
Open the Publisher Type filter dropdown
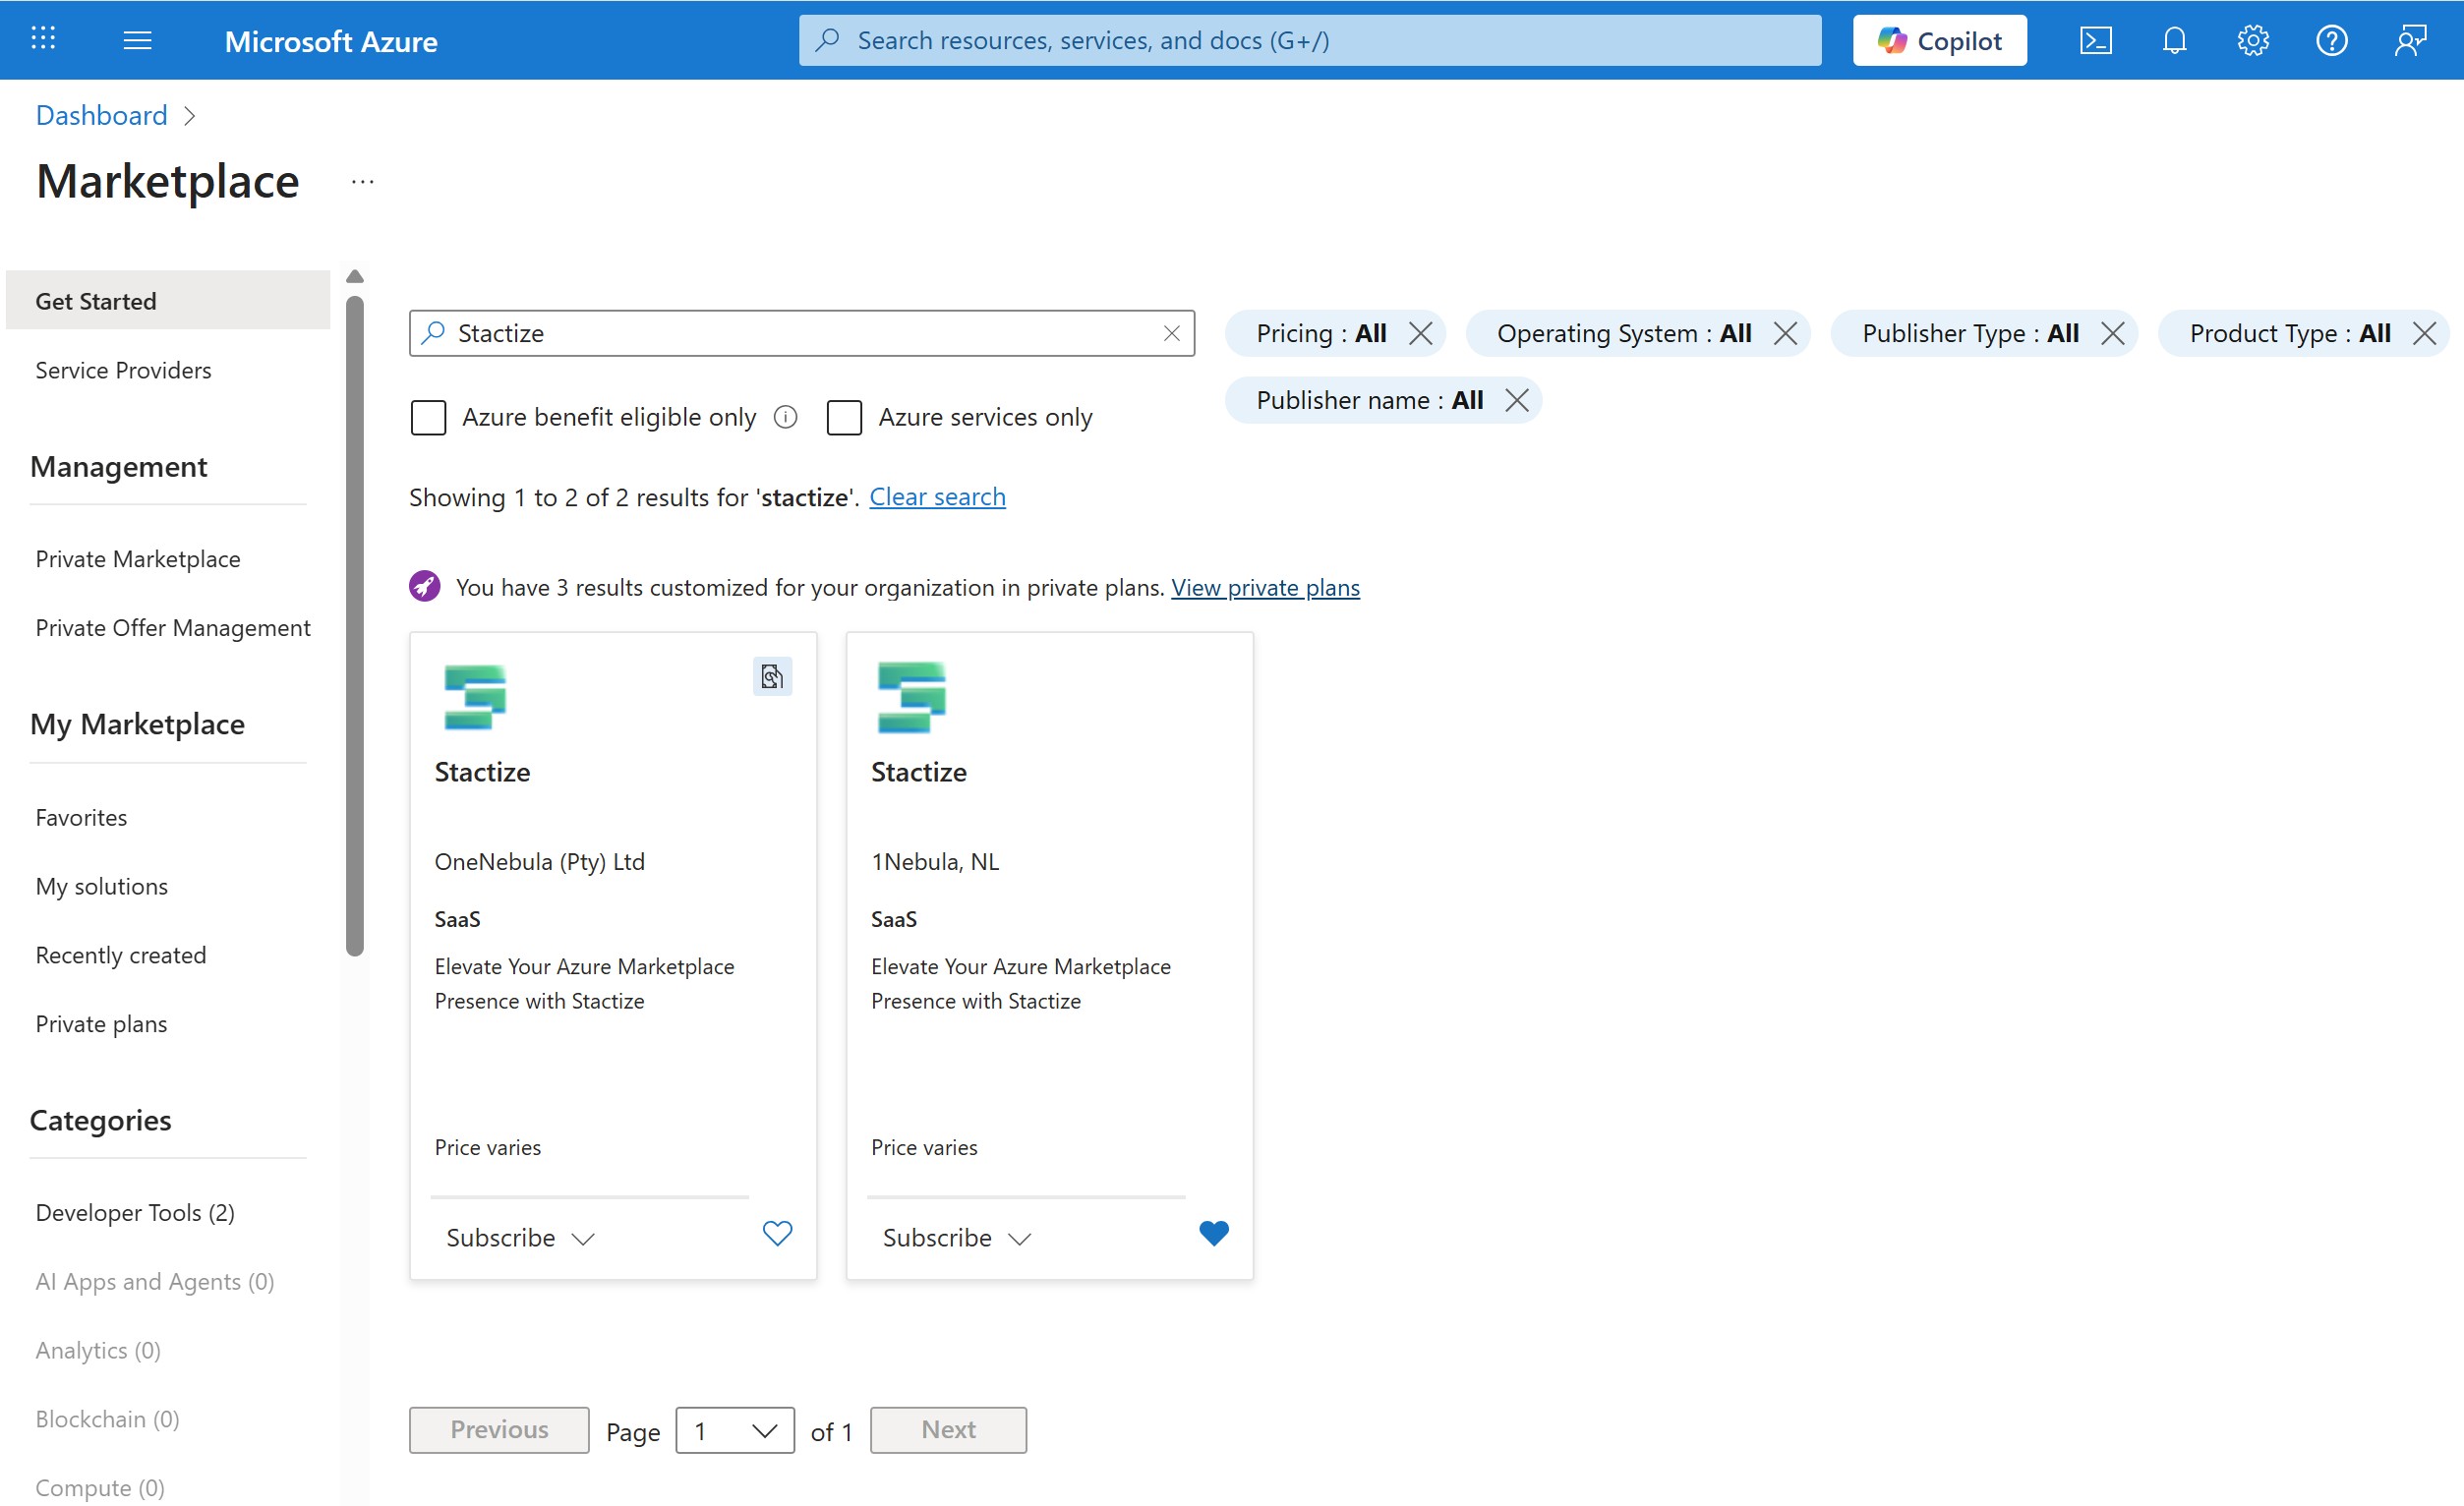coord(1970,333)
